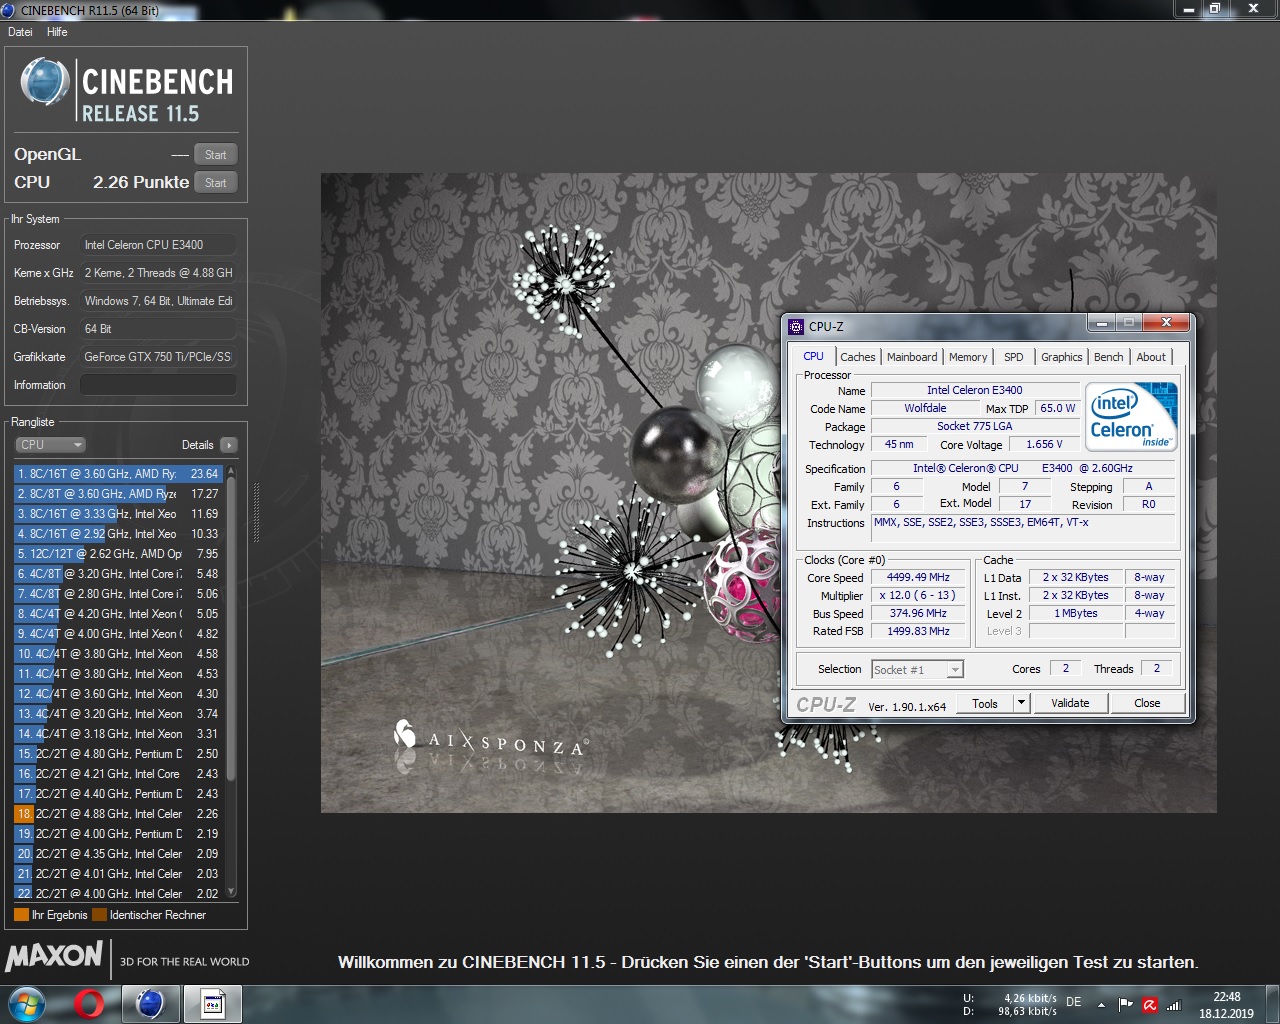Switch to the Graphics tab in CPU-Z
The height and width of the screenshot is (1024, 1280).
coord(1062,357)
